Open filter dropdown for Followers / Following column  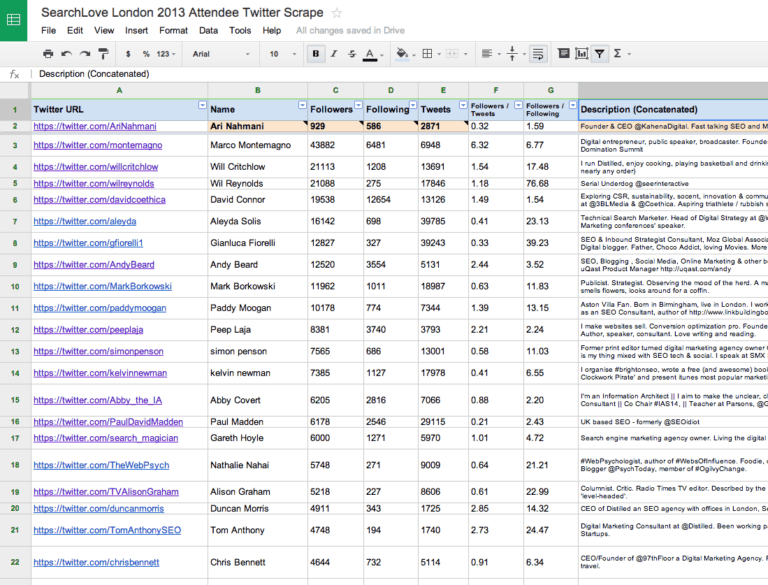click(573, 105)
